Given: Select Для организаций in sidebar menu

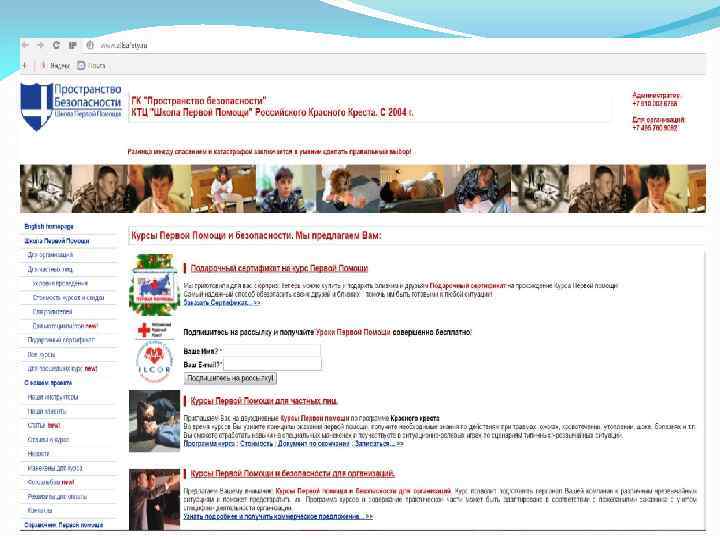Looking at the screenshot, I should (50, 255).
